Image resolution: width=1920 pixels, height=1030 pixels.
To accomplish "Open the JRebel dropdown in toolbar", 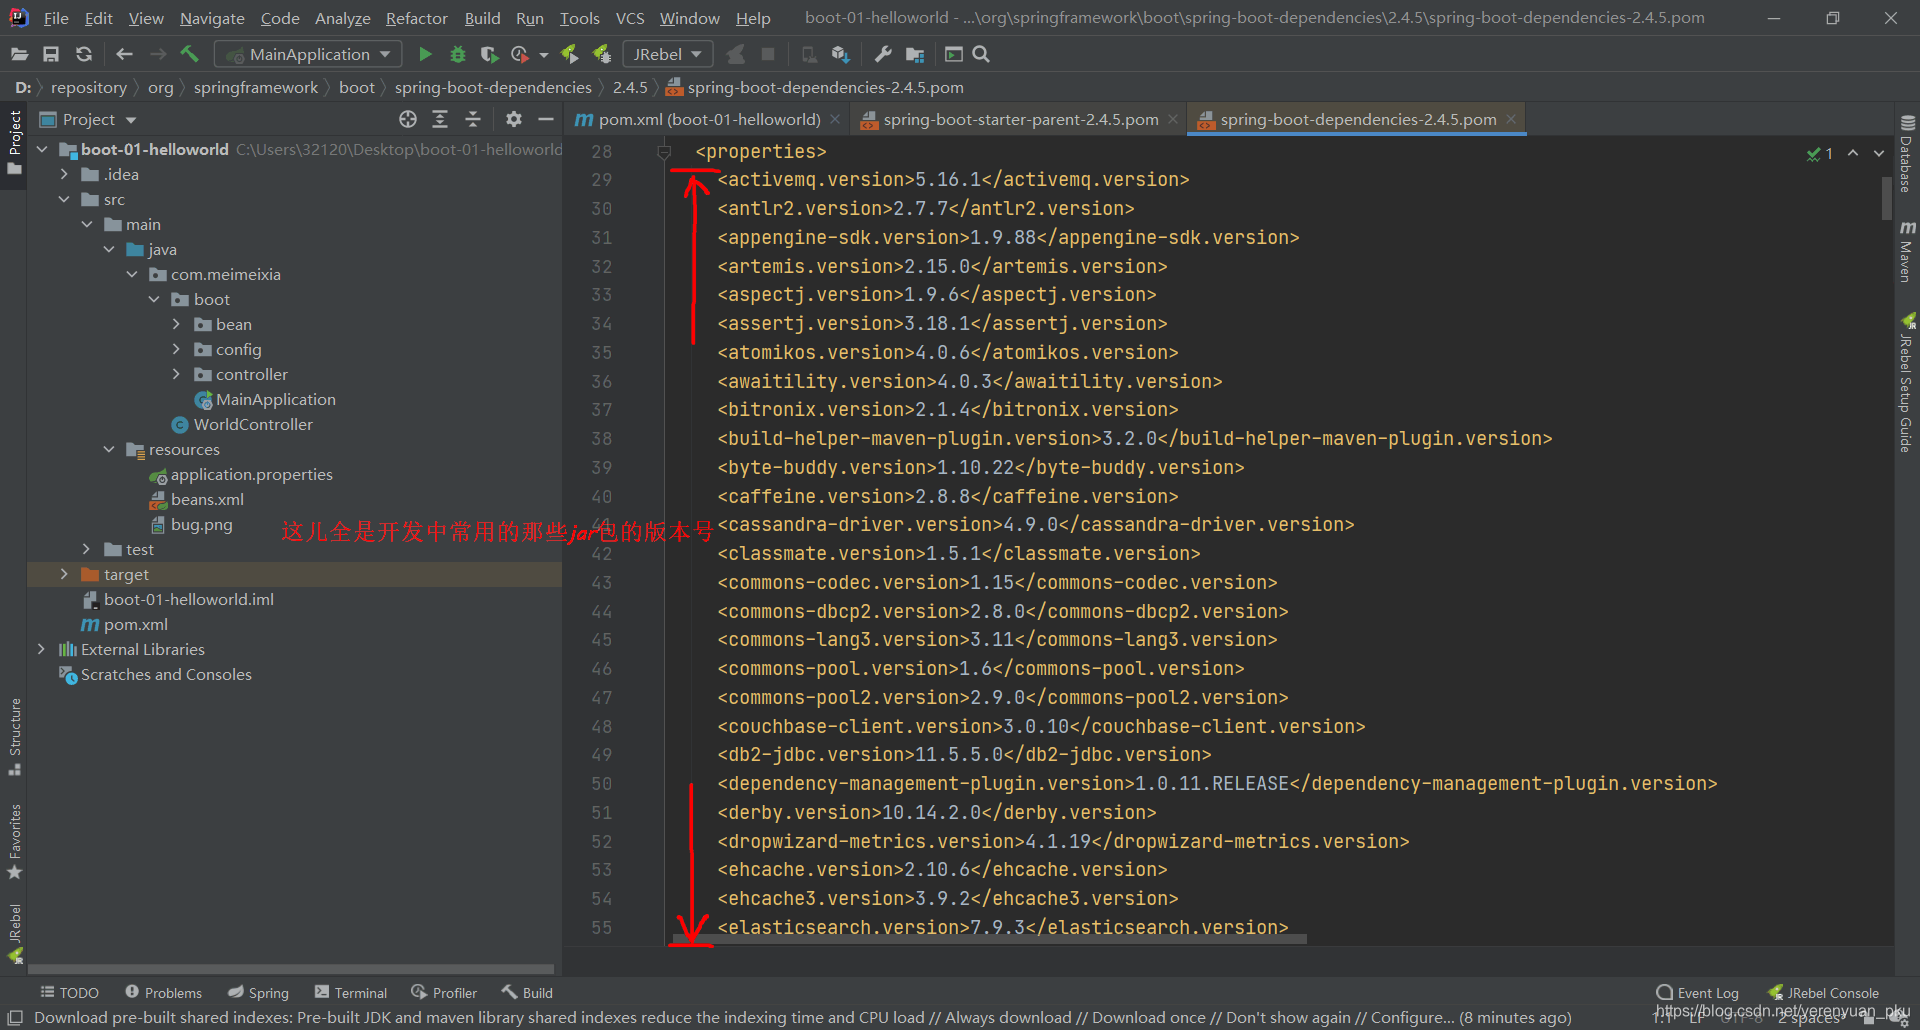I will click(667, 54).
